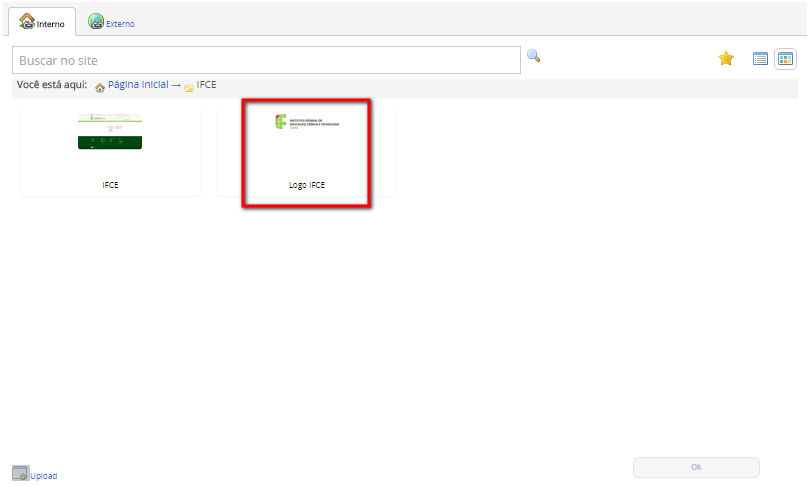Switch to the Externo tab
This screenshot has height=487, width=811.
point(111,22)
